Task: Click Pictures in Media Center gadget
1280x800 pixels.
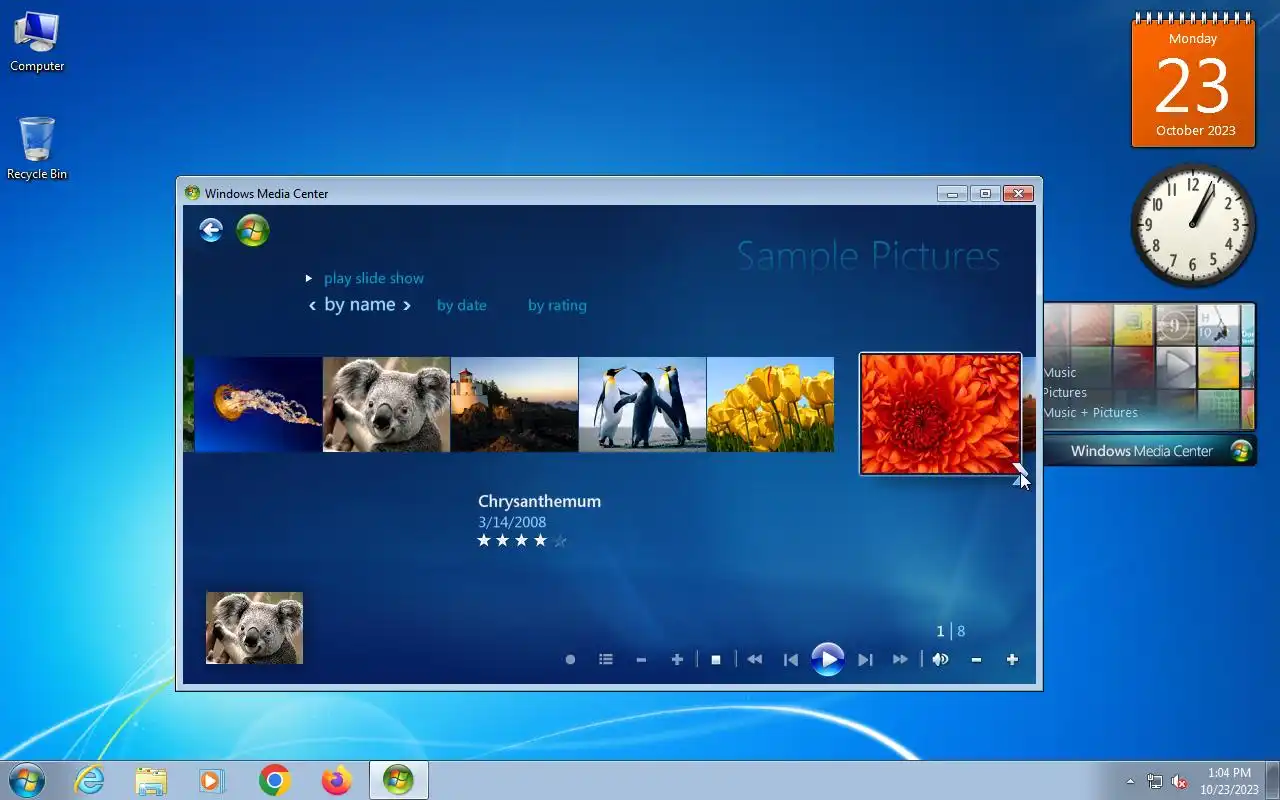Action: pyautogui.click(x=1065, y=392)
